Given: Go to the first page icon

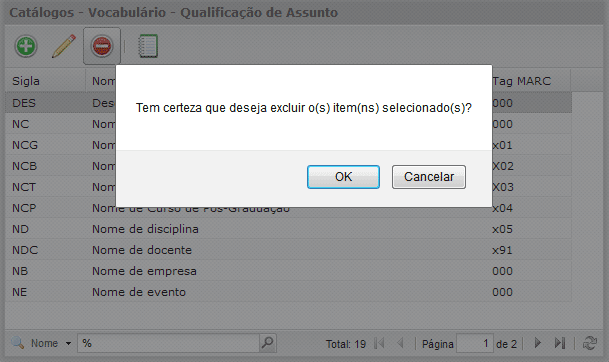Looking at the screenshot, I should pos(379,343).
